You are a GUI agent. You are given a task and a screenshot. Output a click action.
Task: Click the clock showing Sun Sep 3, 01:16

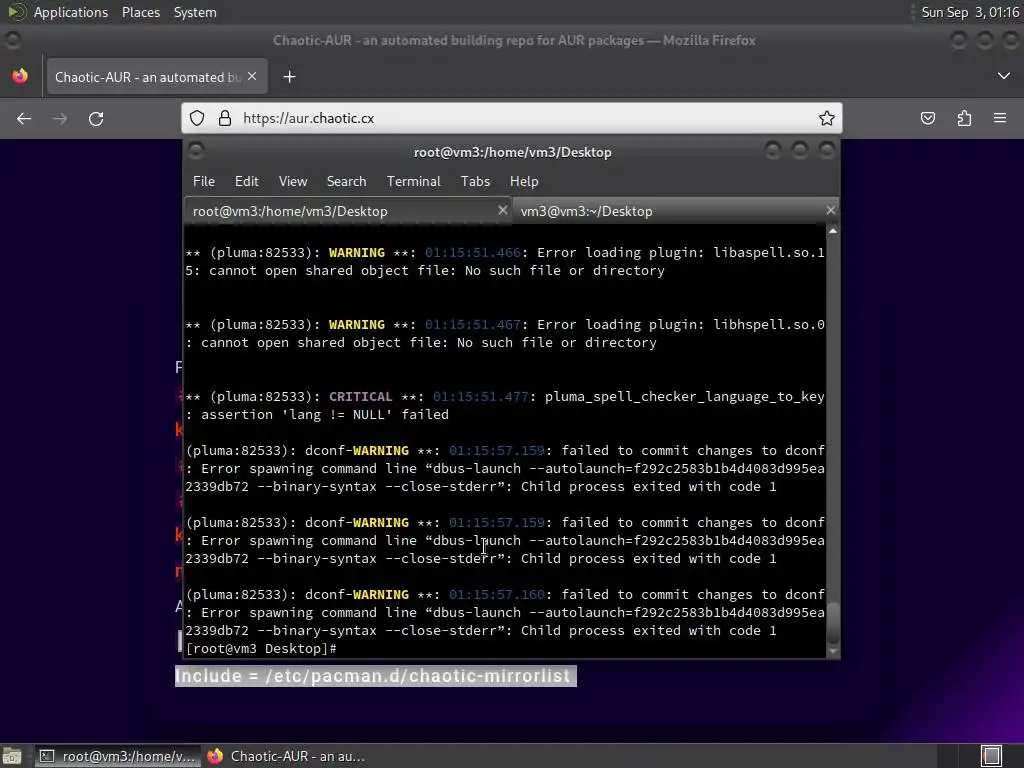tap(970, 12)
